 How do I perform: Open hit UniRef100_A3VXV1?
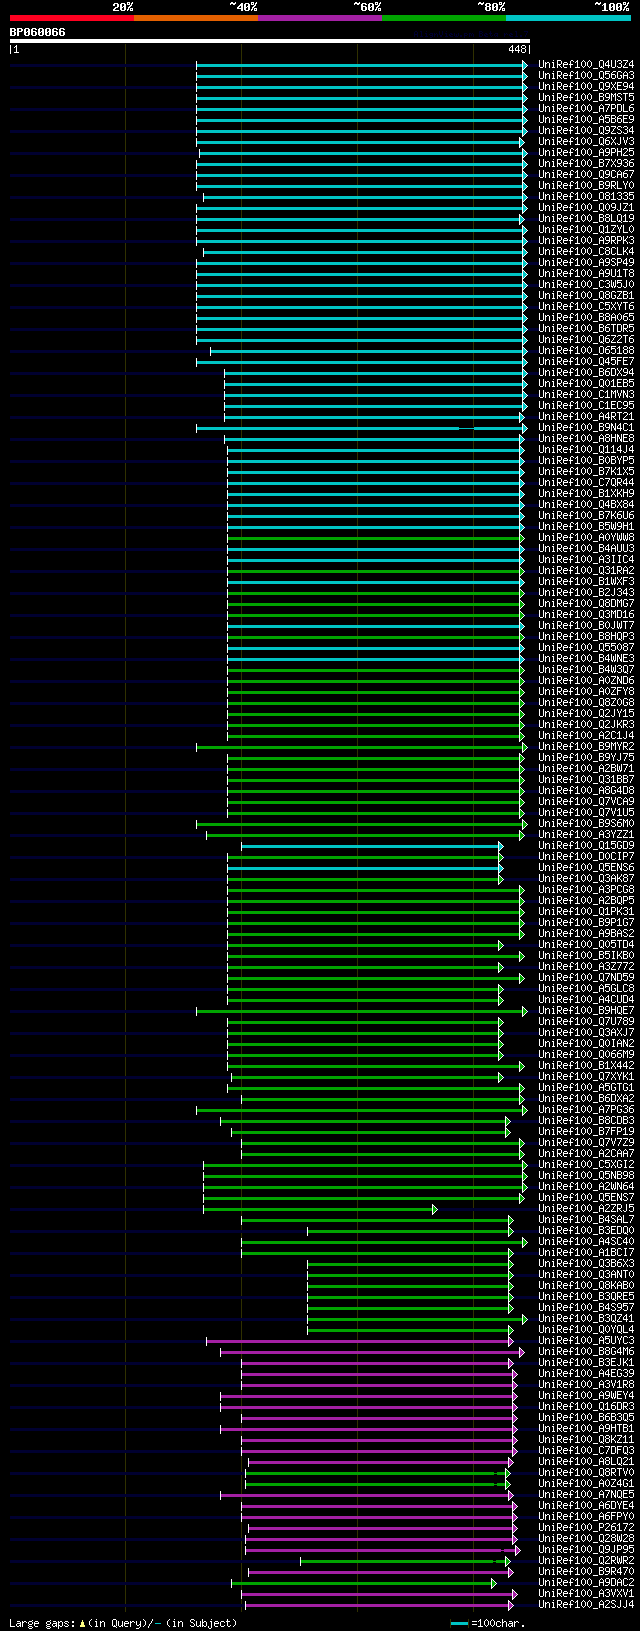586,1593
